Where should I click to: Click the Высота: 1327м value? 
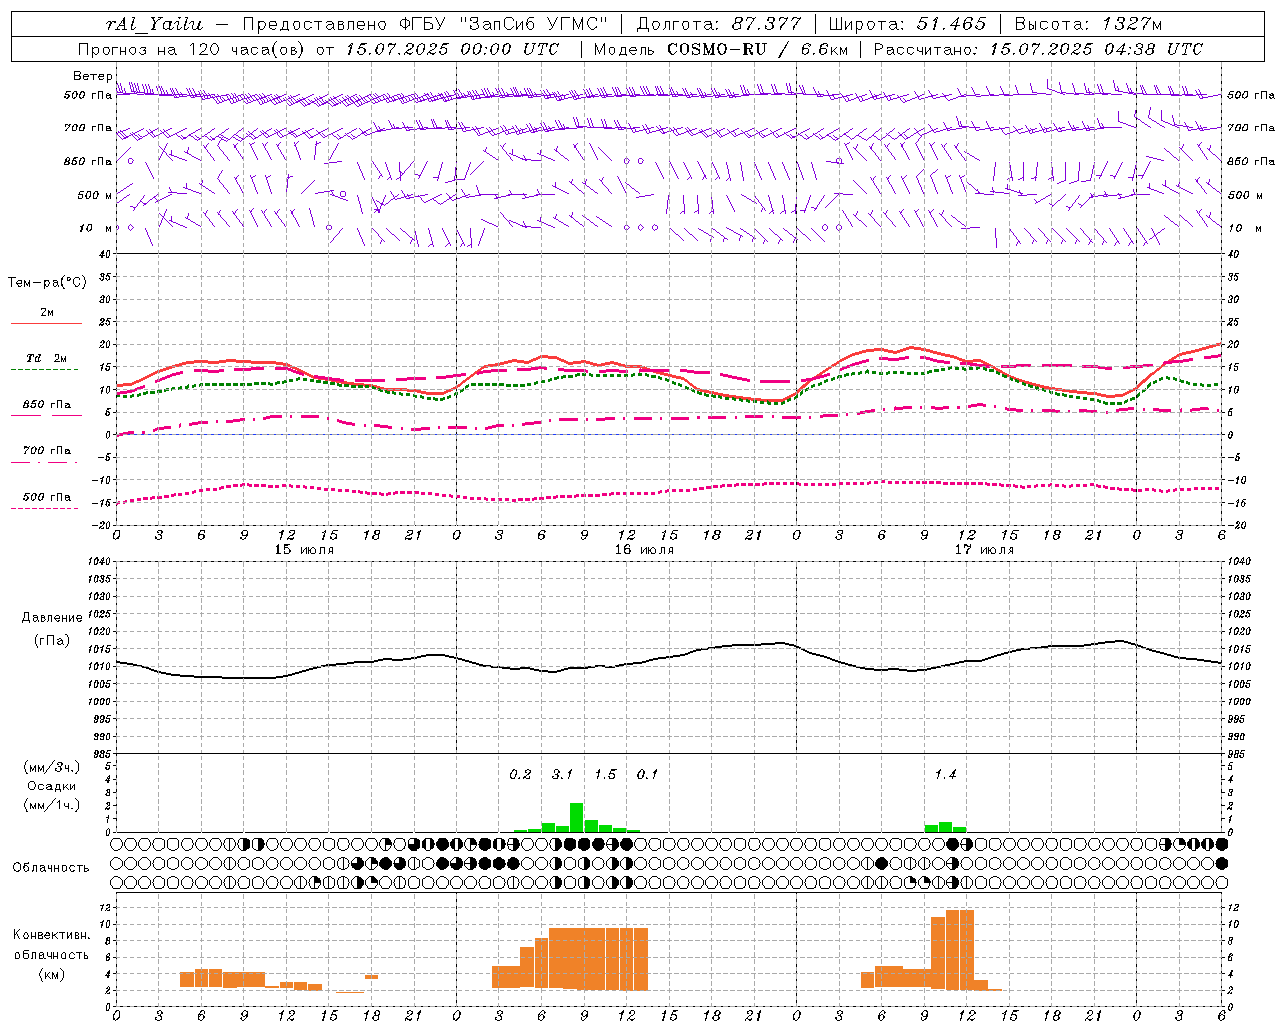point(1088,24)
